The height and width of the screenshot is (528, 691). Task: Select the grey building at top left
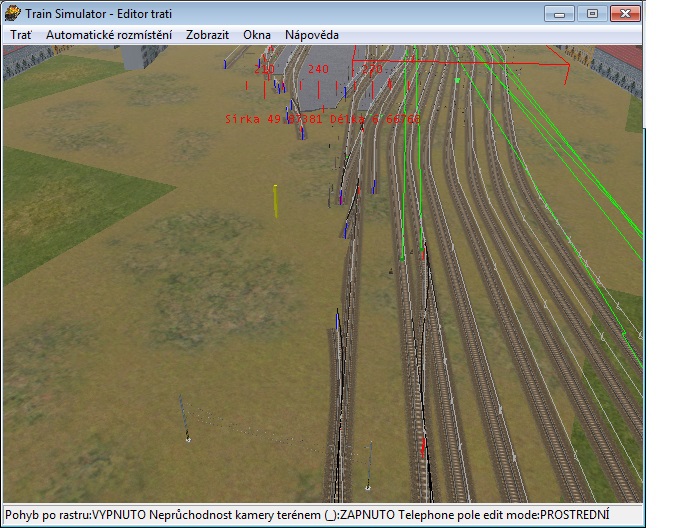[x=148, y=56]
